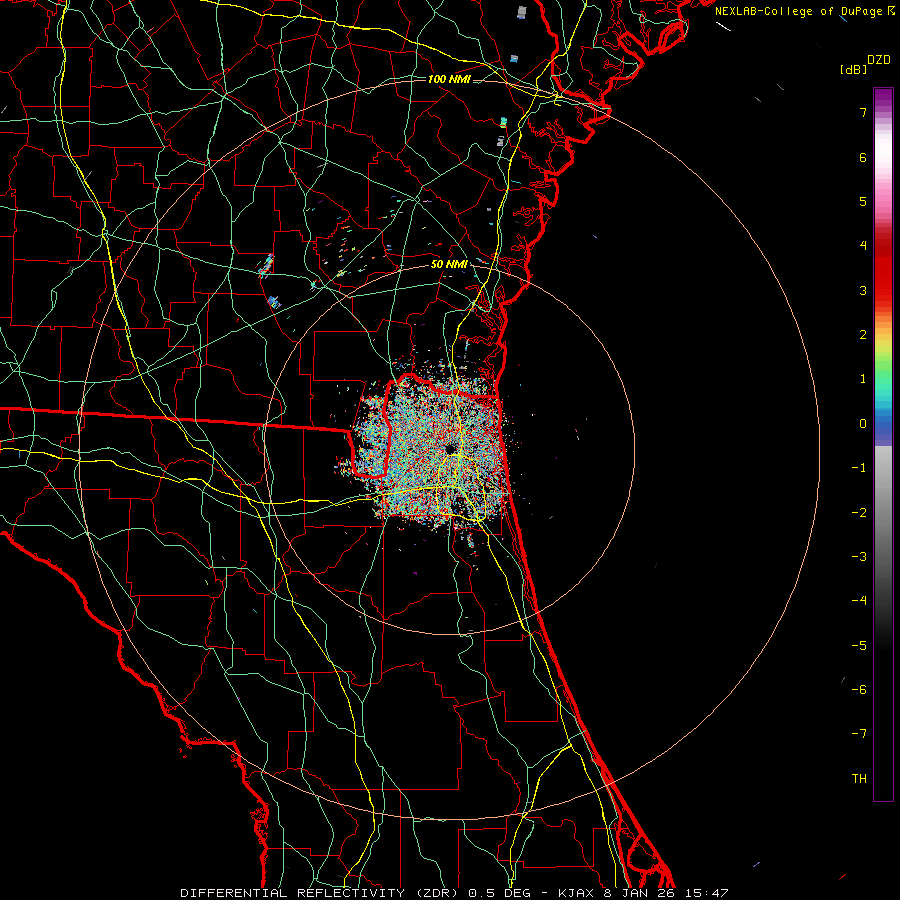Image resolution: width=900 pixels, height=900 pixels.
Task: Select the -4 label on the dB scale
Action: pyautogui.click(x=859, y=601)
